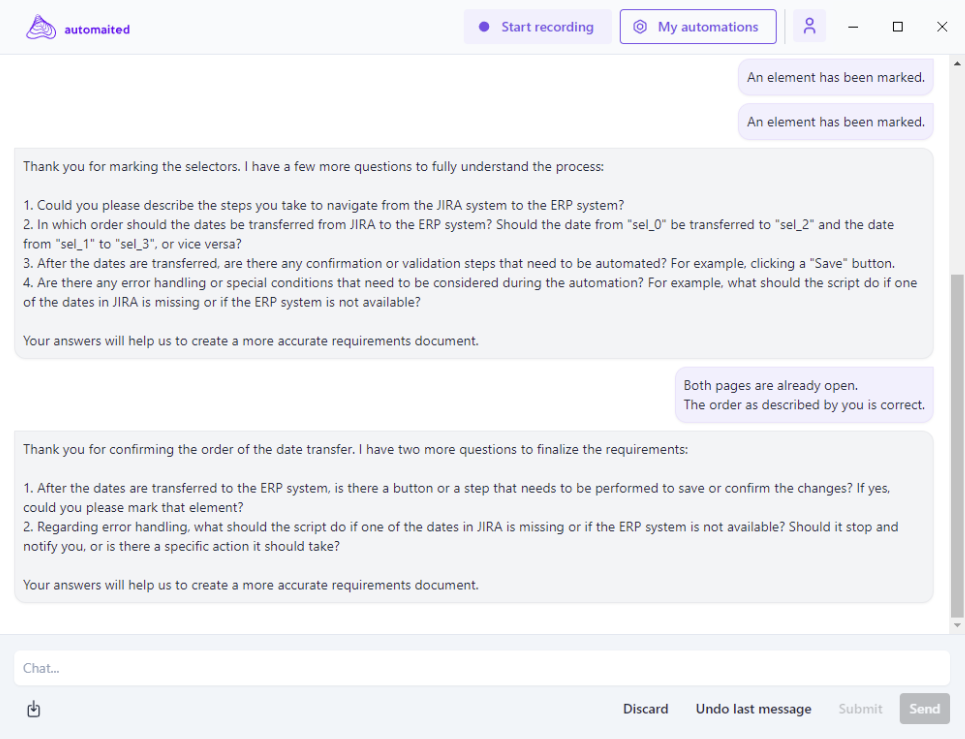Undo last message
Image resolution: width=965 pixels, height=739 pixels.
click(753, 709)
